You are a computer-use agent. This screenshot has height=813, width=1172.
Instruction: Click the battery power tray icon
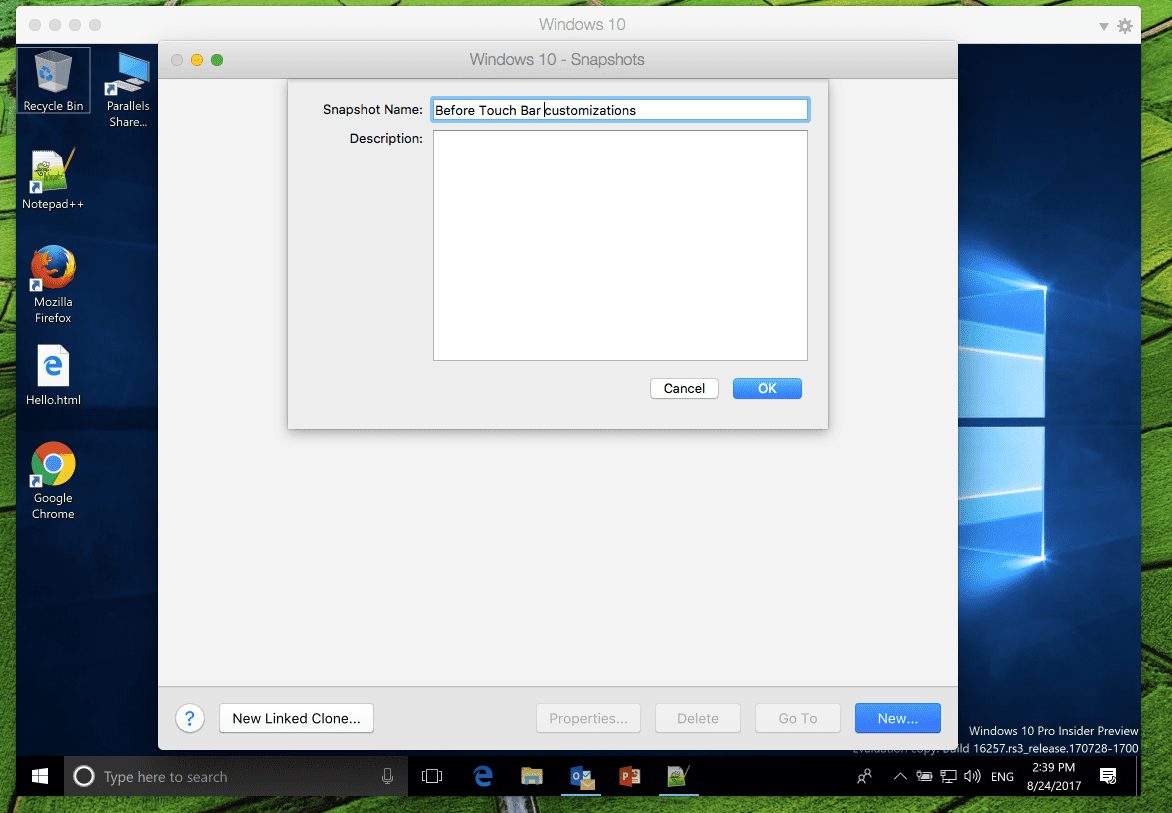(x=925, y=776)
